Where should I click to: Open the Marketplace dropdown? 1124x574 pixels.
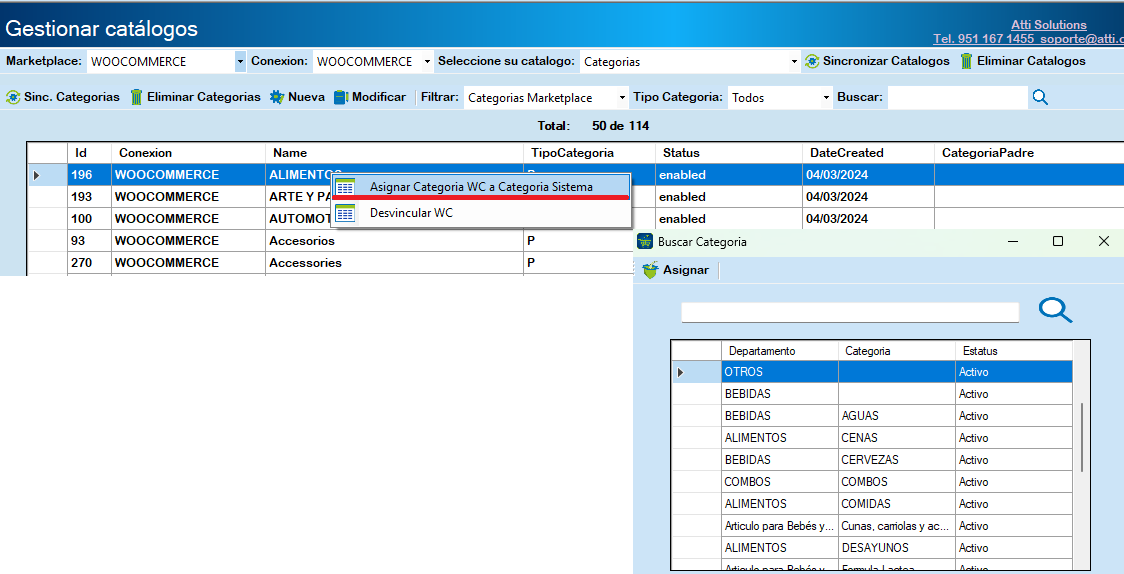pyautogui.click(x=240, y=62)
